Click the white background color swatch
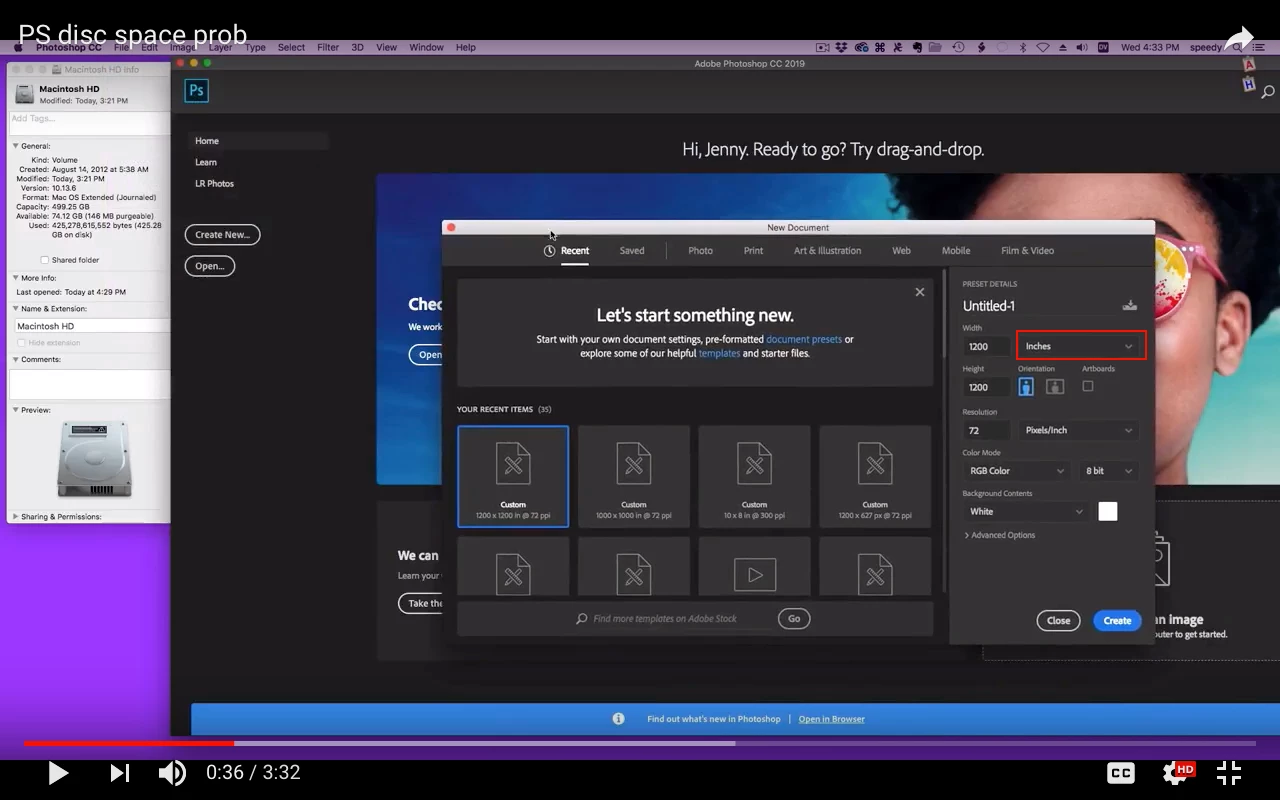Image resolution: width=1280 pixels, height=800 pixels. [1108, 511]
